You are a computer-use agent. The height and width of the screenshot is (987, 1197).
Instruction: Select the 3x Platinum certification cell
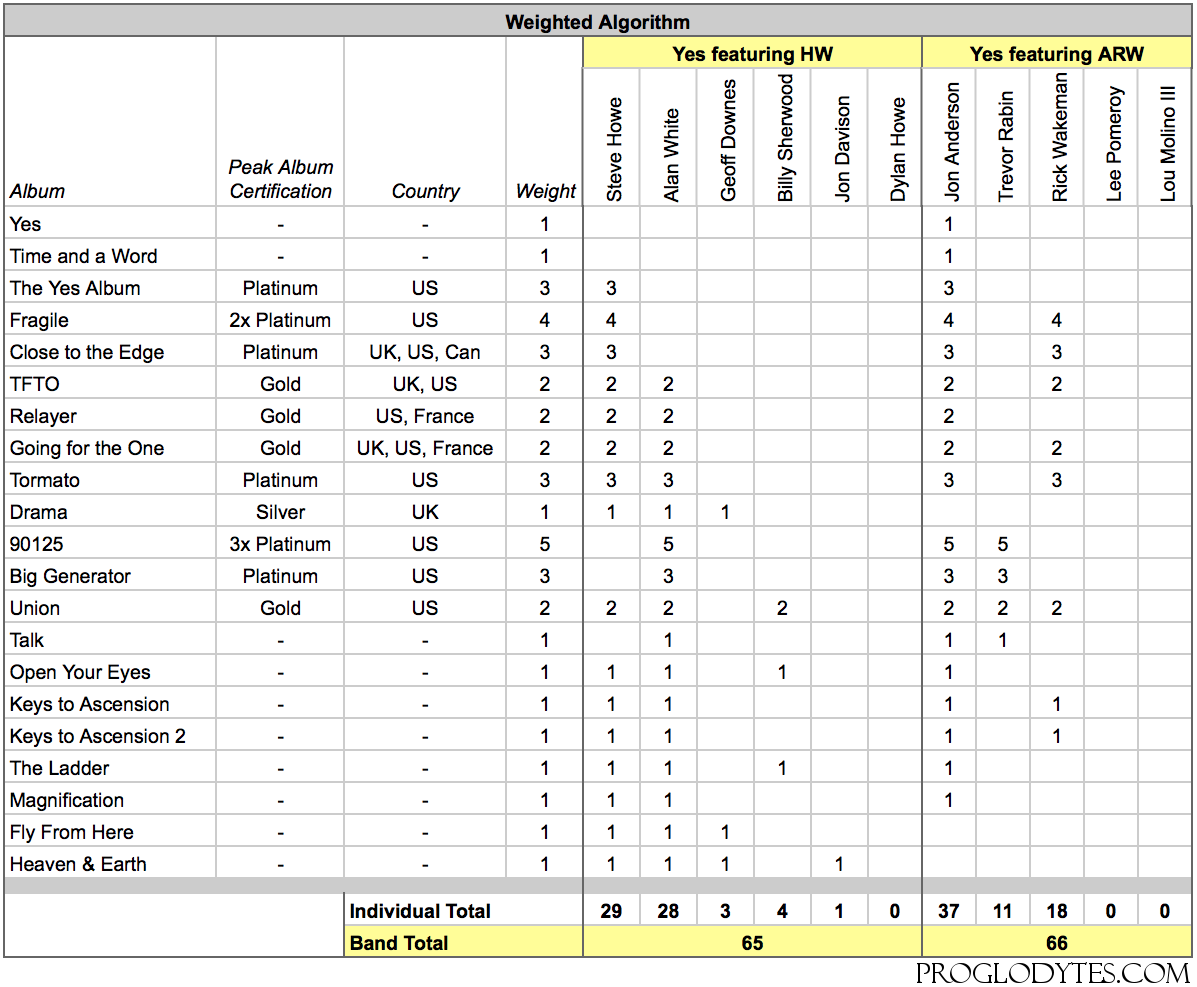(x=280, y=544)
